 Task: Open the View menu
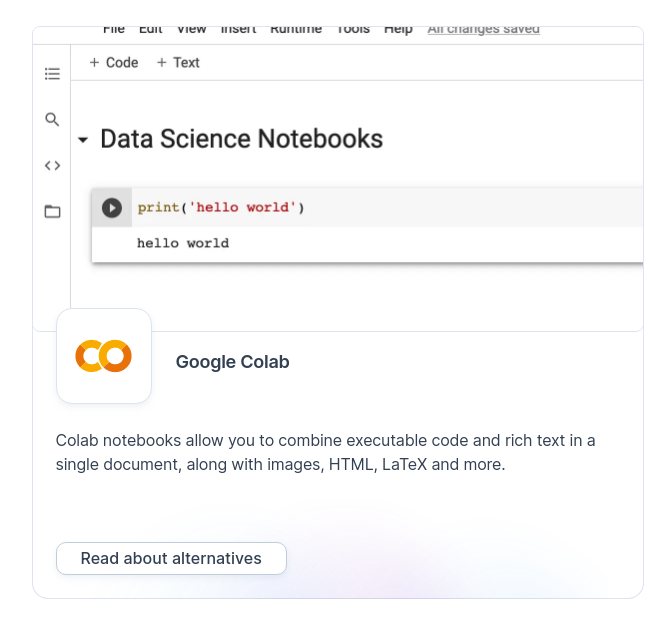191,30
